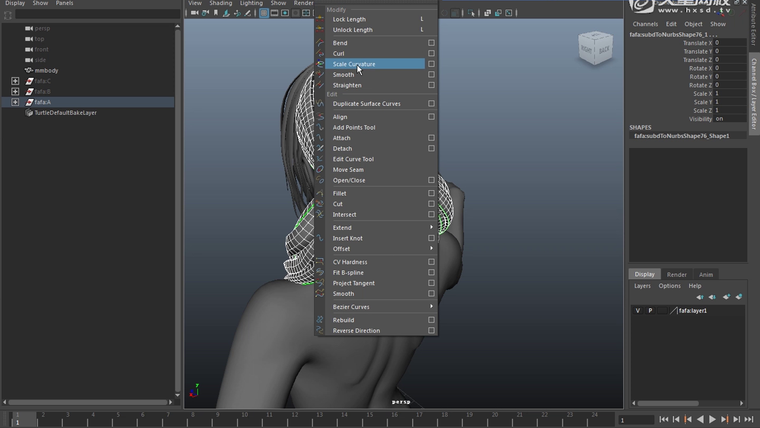The width and height of the screenshot is (760, 428).
Task: Expand the fafa:A tree node
Action: 15,102
